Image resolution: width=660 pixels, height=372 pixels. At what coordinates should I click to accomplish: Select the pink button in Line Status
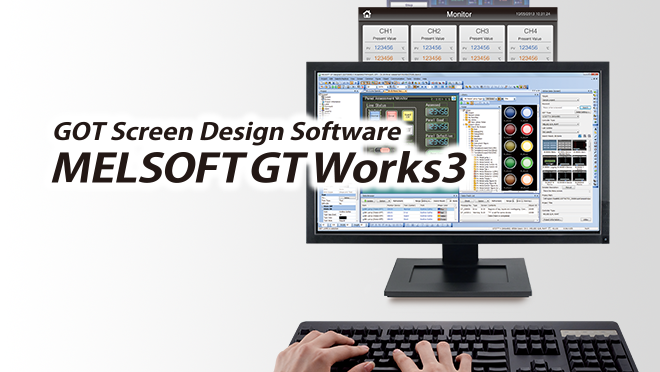tap(391, 115)
